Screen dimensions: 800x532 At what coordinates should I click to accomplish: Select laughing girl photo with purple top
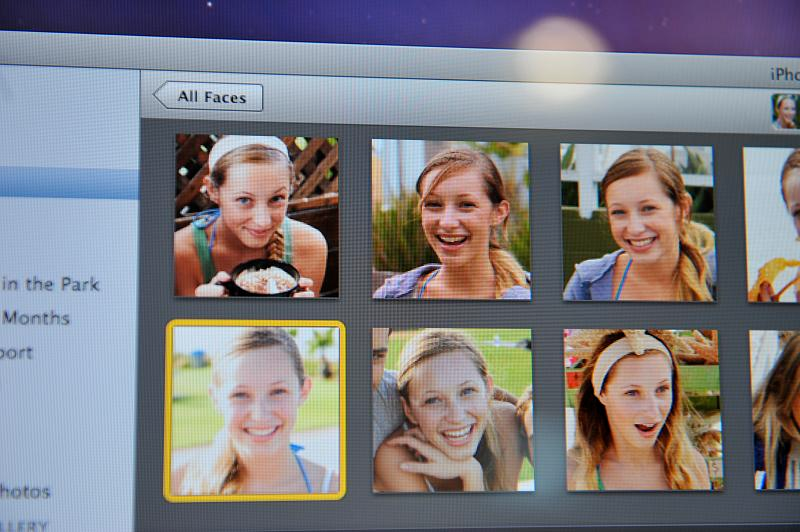click(x=452, y=219)
